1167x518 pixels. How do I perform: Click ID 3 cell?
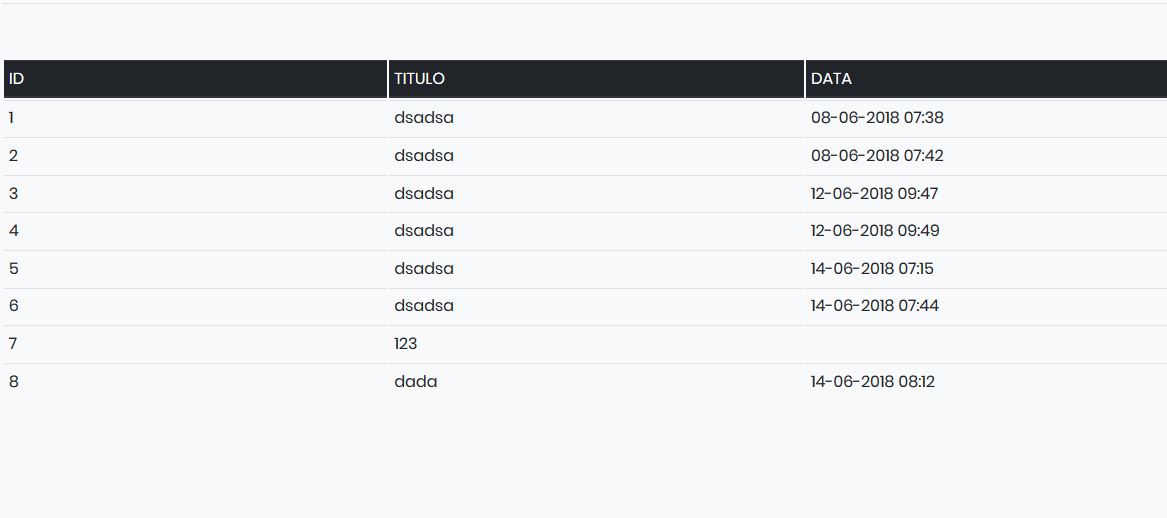point(195,194)
